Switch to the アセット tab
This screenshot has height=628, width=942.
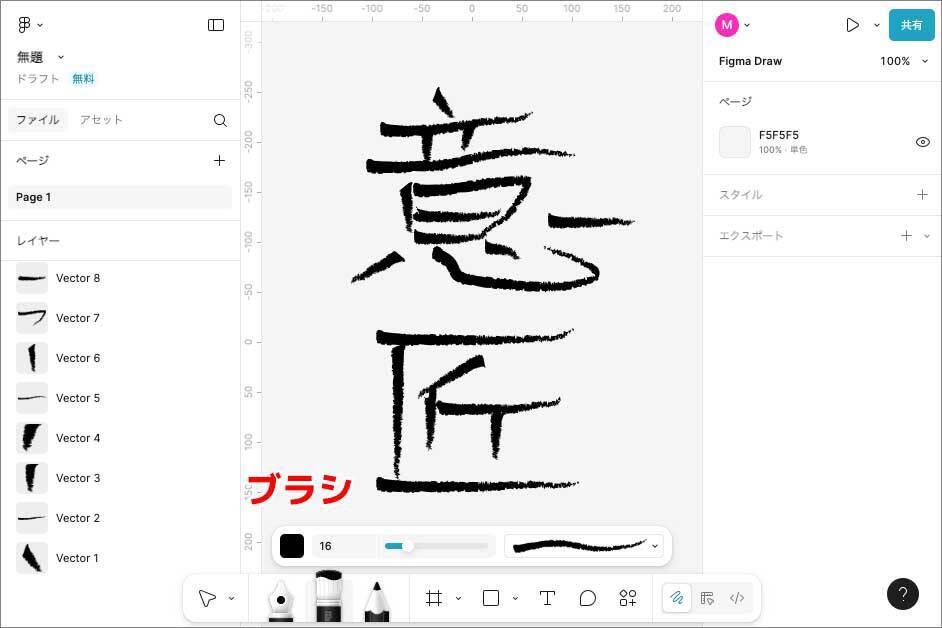101,120
